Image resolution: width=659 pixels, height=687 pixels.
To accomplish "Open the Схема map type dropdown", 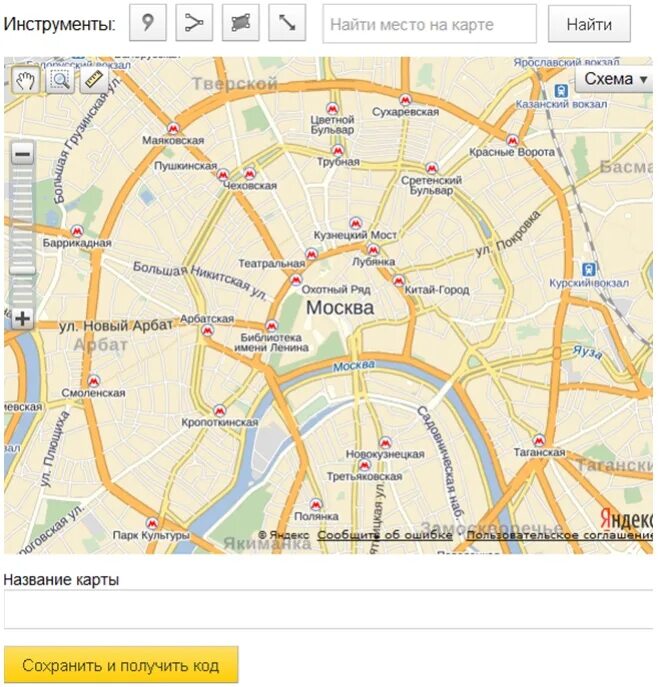I will 615,79.
